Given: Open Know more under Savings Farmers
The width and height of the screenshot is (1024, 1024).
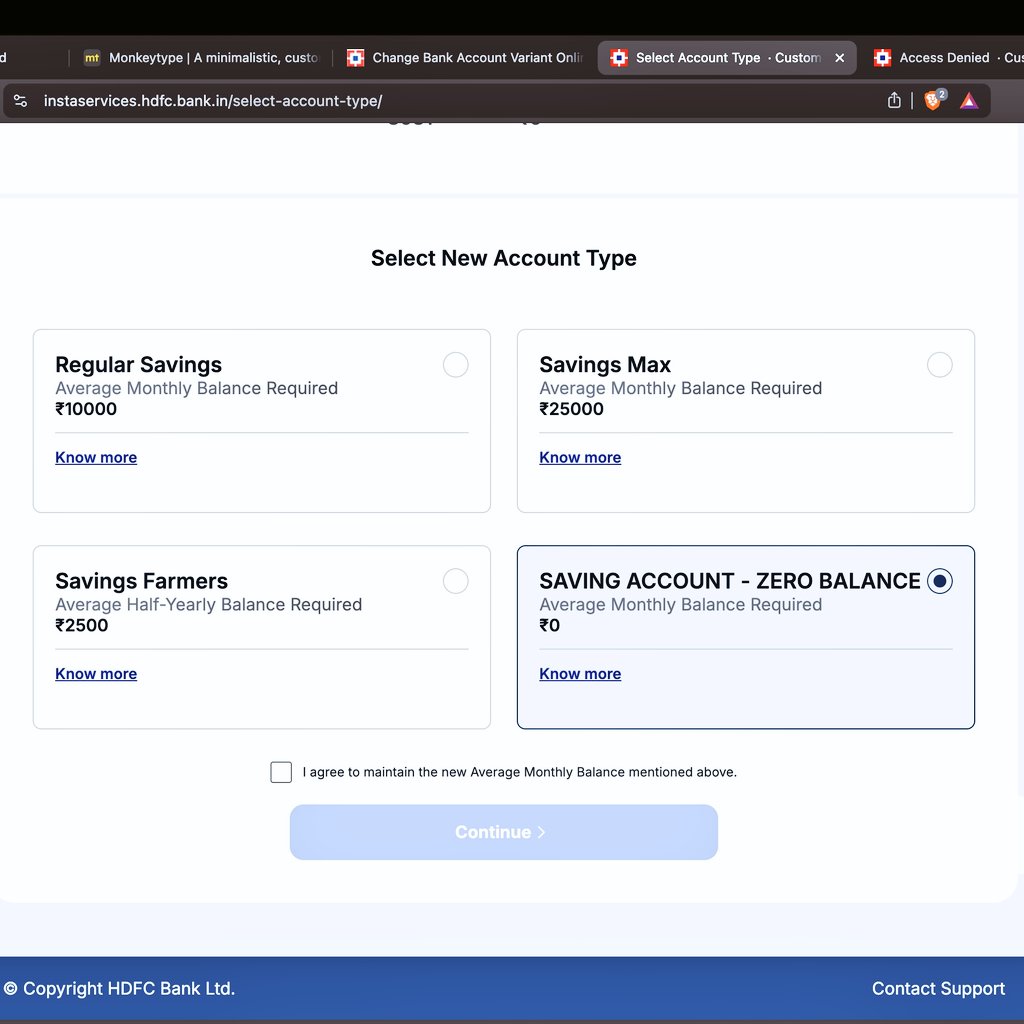Looking at the screenshot, I should coord(96,673).
